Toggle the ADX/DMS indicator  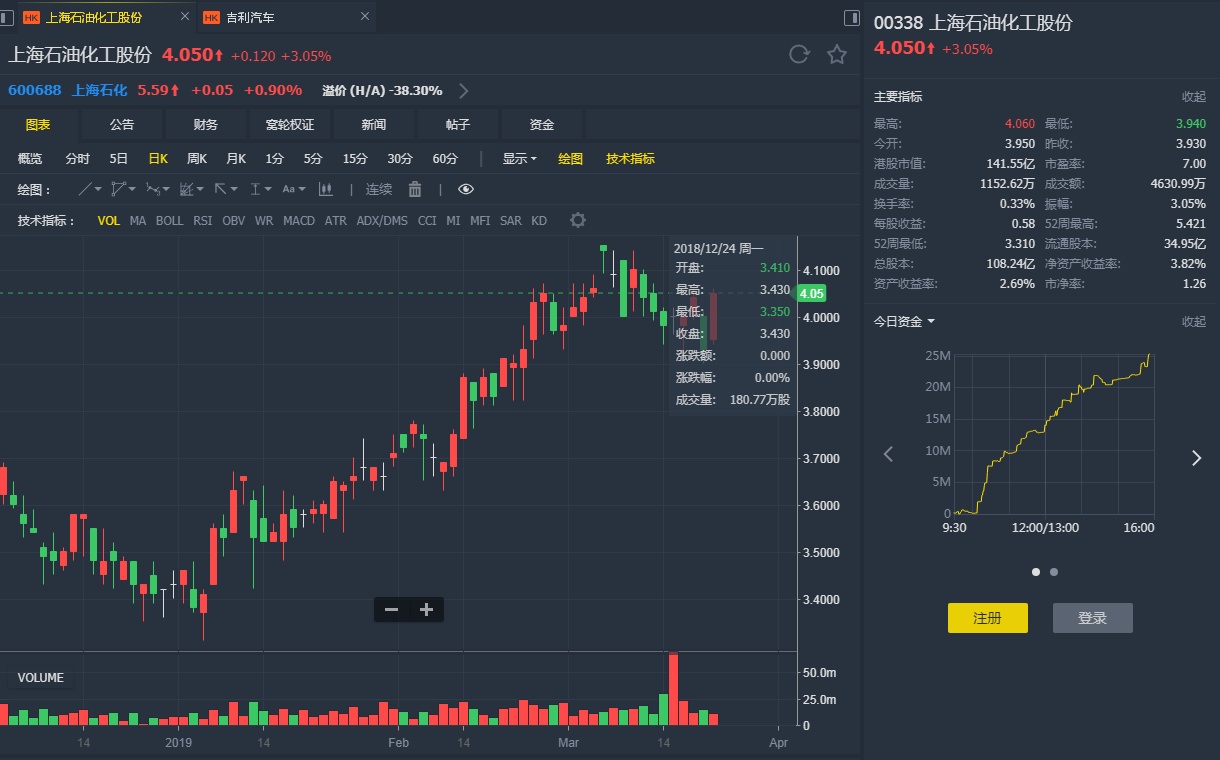tap(382, 221)
